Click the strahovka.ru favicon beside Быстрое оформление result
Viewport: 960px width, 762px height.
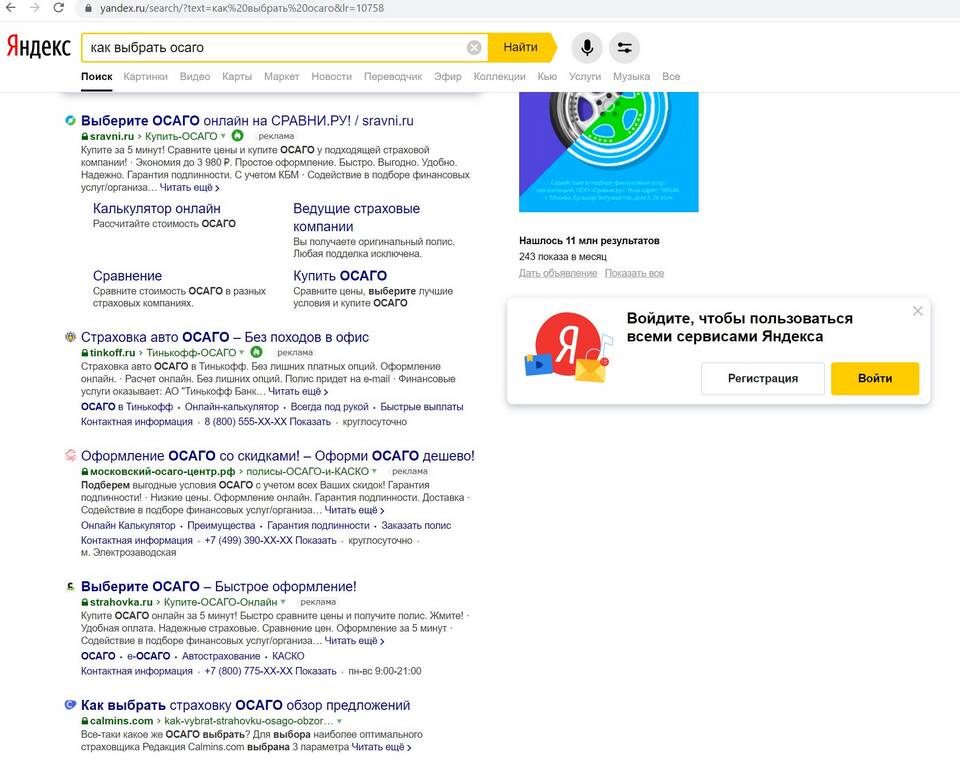70,586
